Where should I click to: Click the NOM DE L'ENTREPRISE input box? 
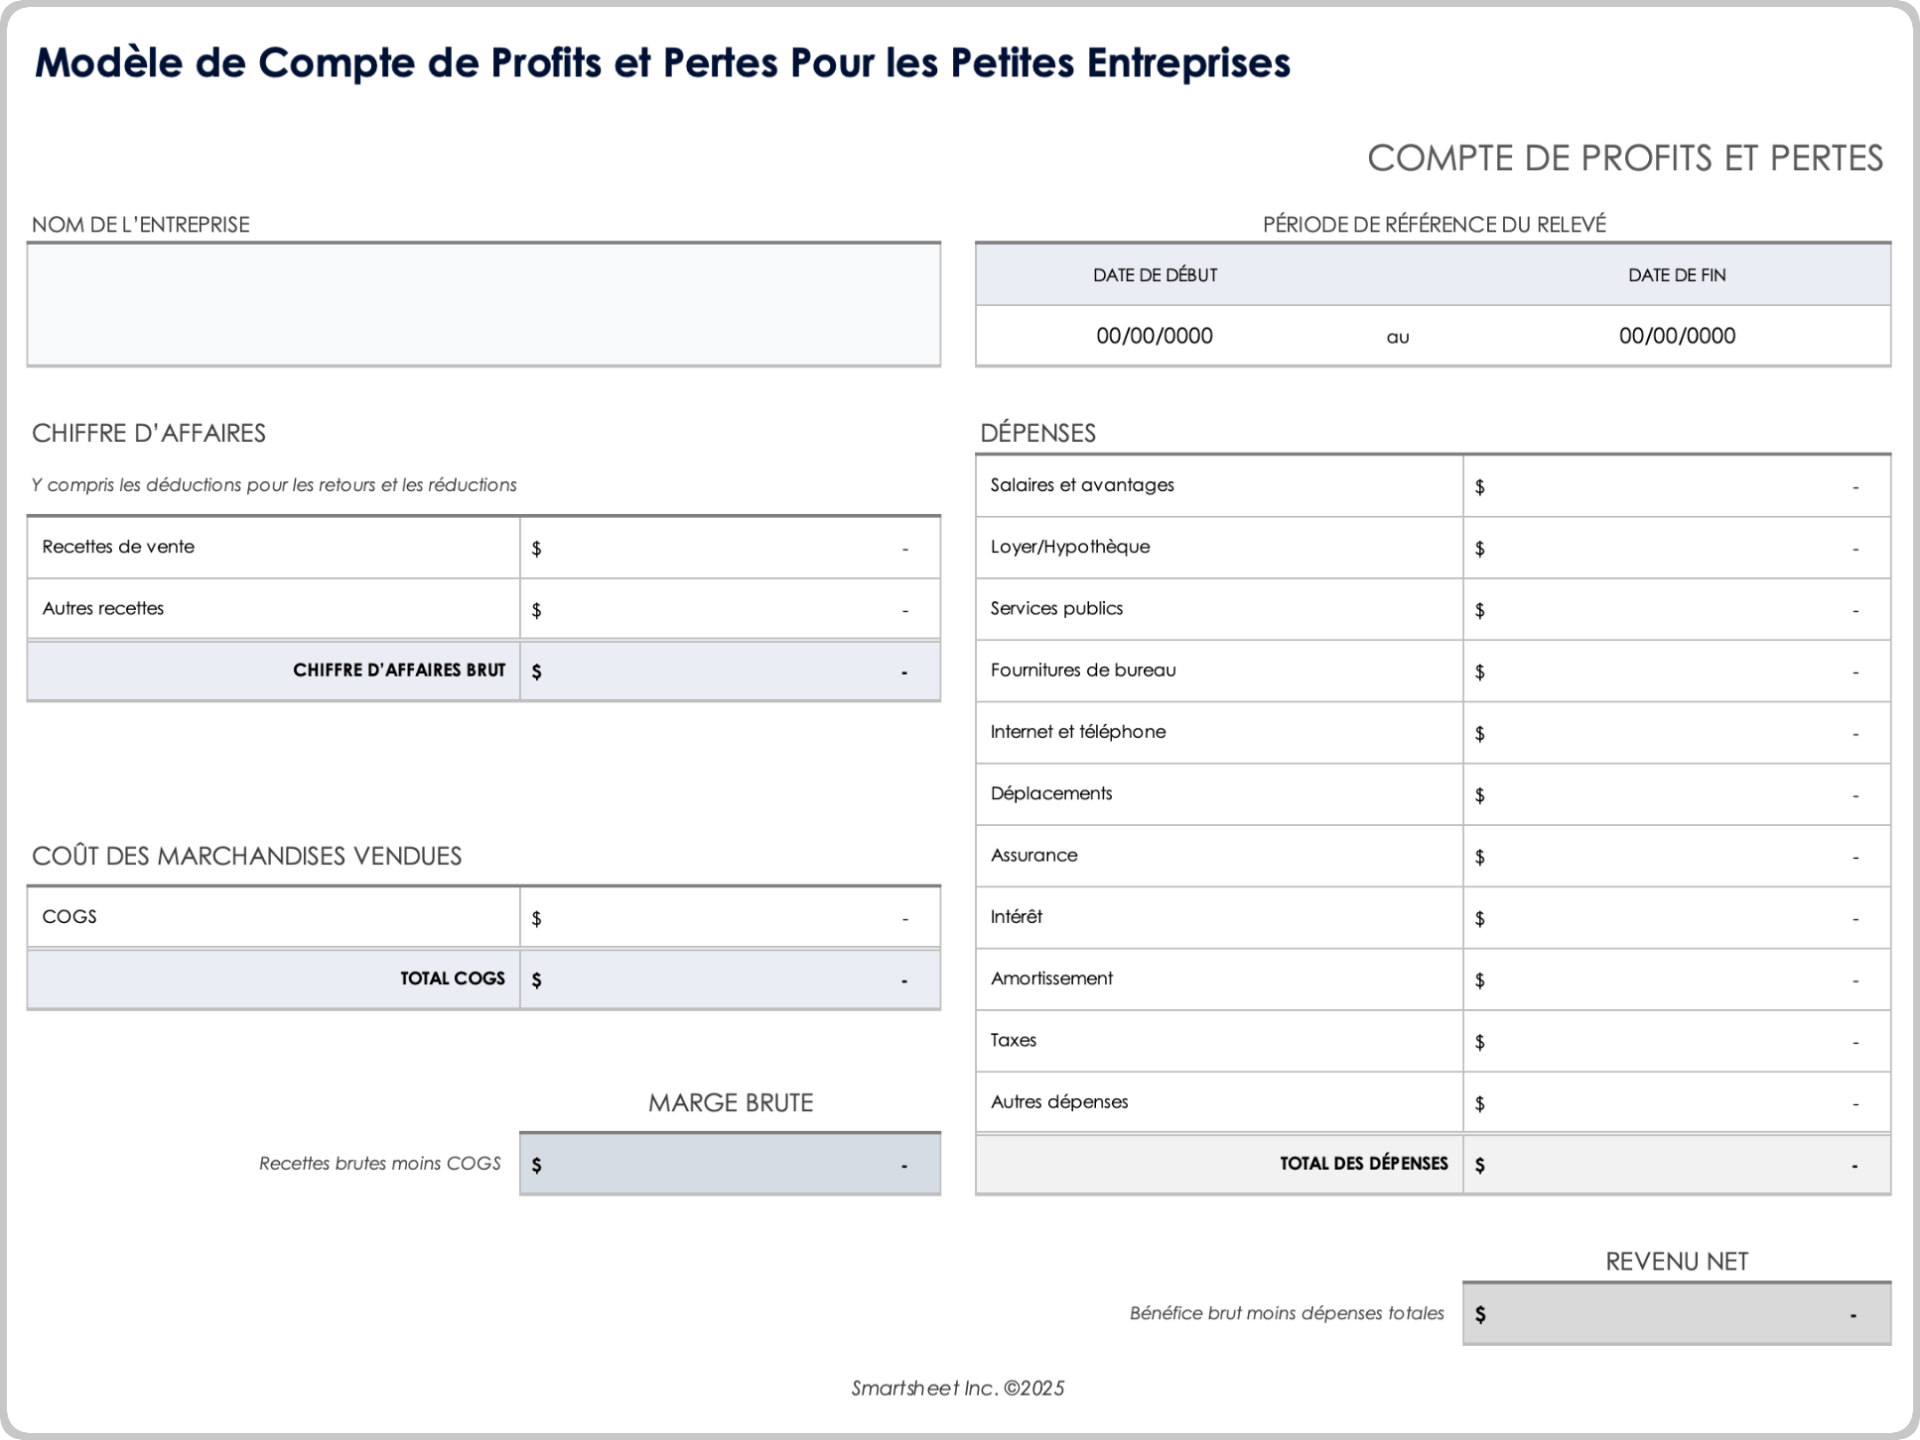tap(484, 302)
